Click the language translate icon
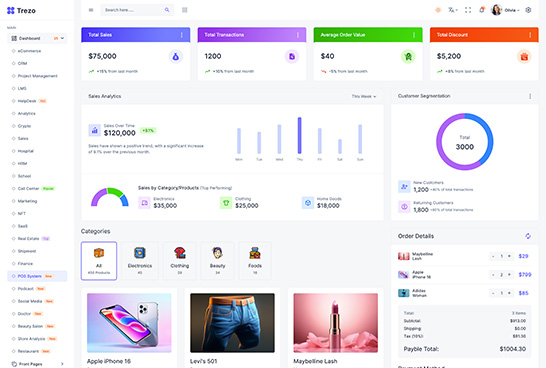The width and height of the screenshot is (546, 368). [x=452, y=10]
